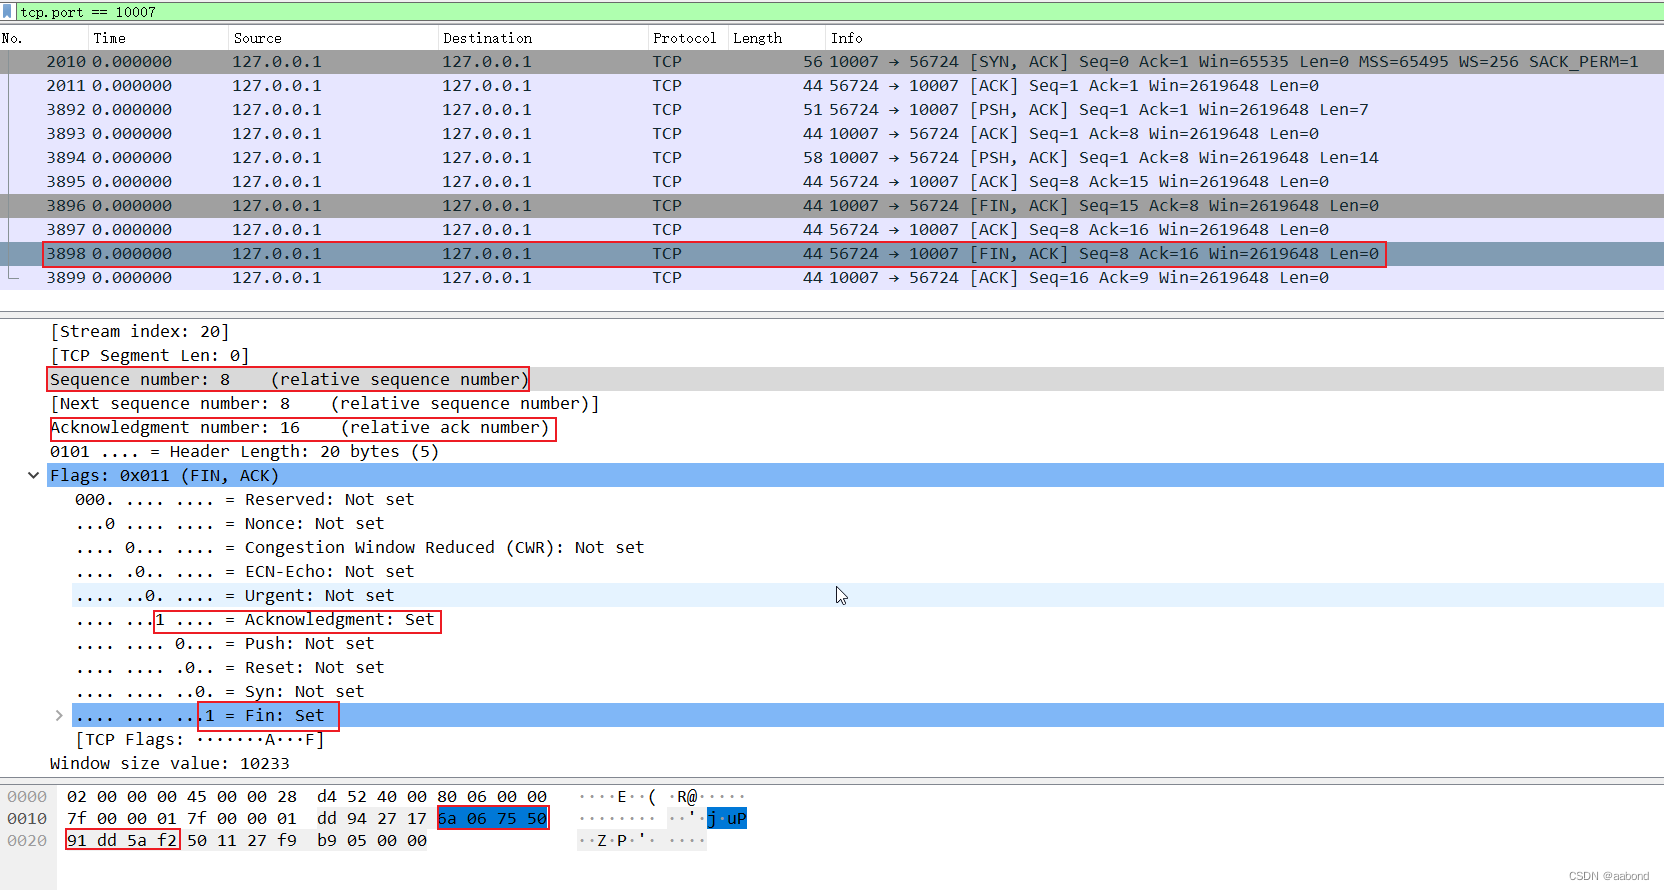Select the TCP Segment Len: 0 line
Screen dimensions: 1664x890
(150, 356)
